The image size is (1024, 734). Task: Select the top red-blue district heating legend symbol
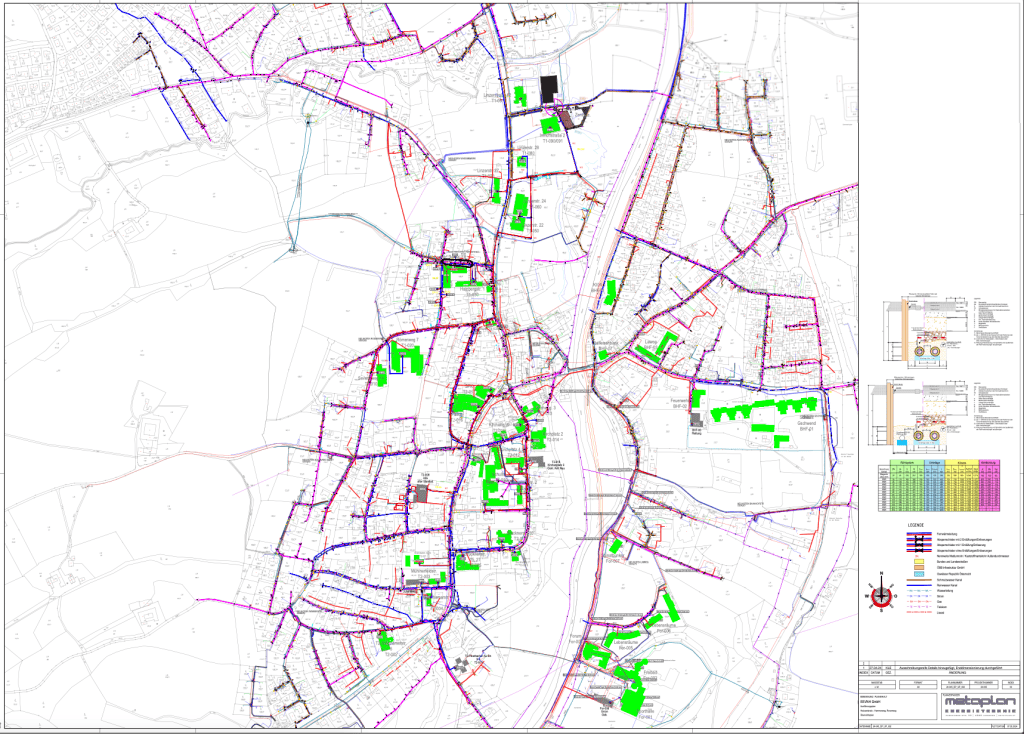click(x=919, y=534)
